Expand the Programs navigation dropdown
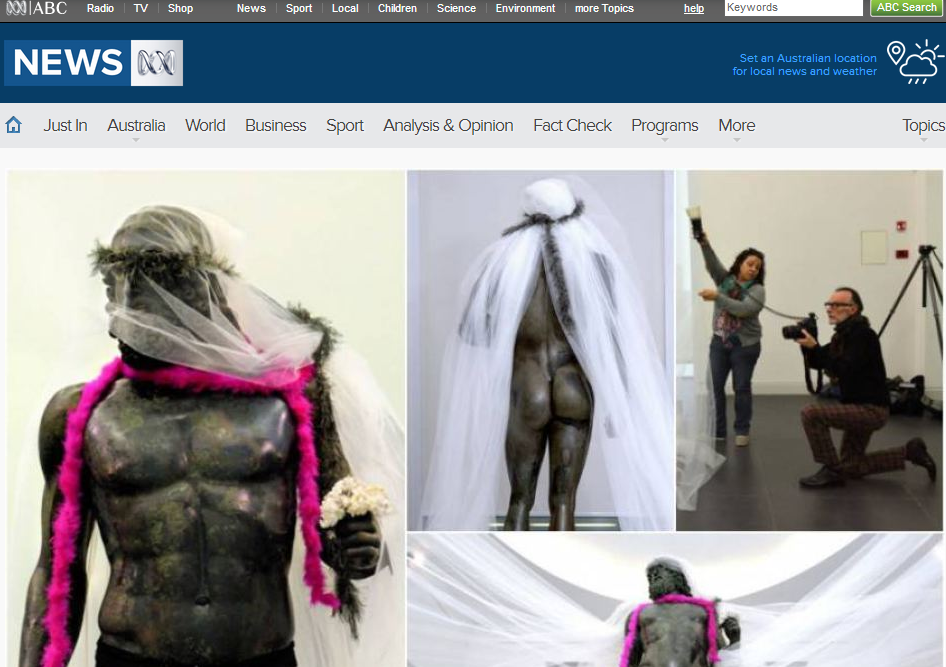 (x=664, y=126)
